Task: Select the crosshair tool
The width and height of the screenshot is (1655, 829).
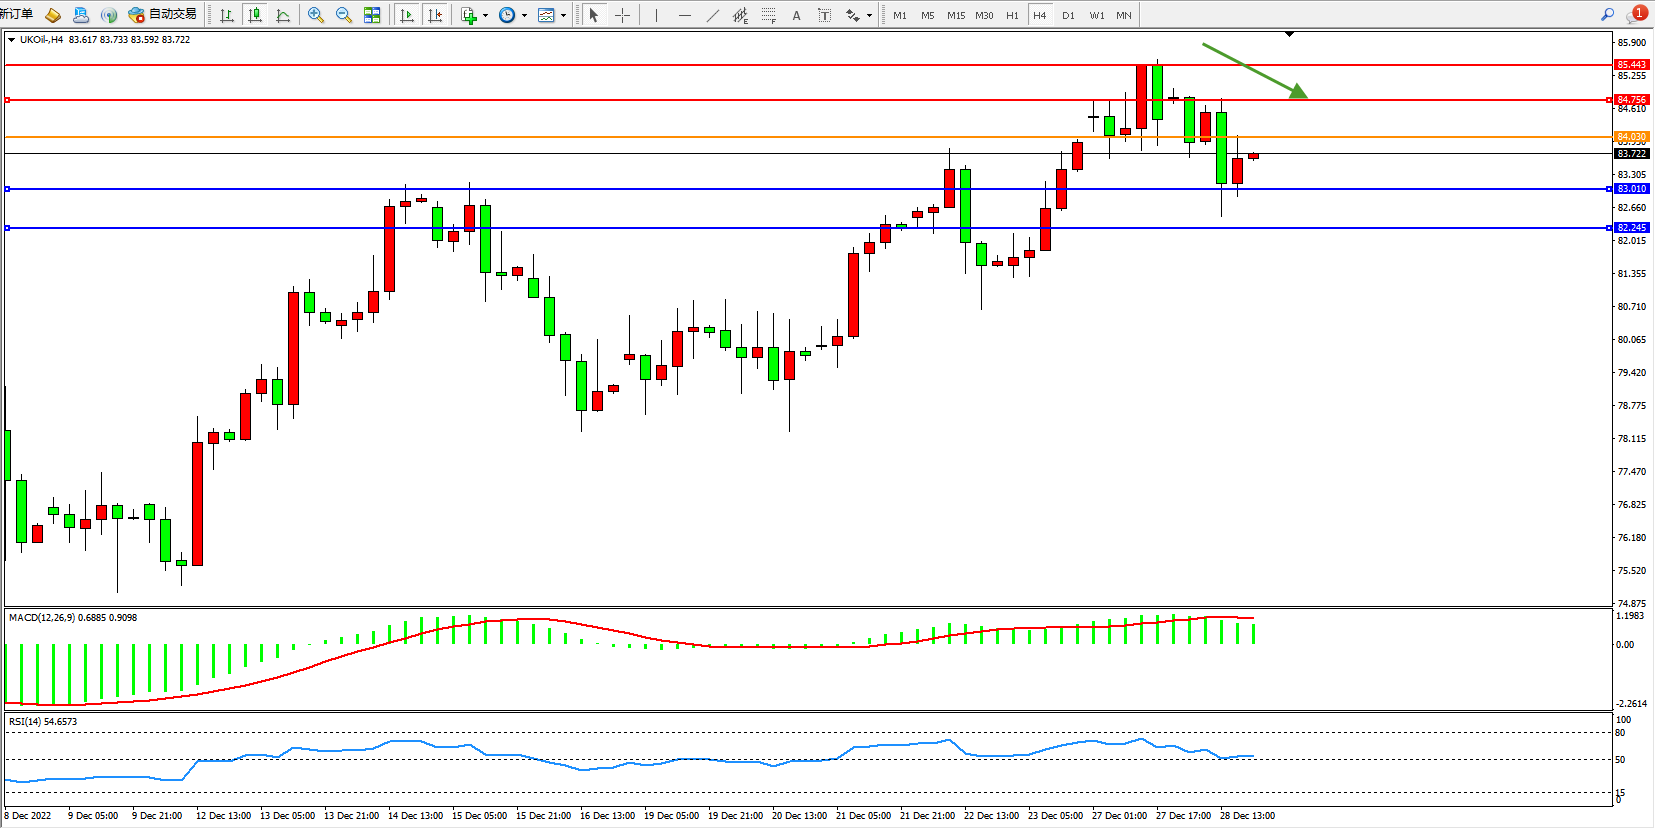Action: click(x=622, y=15)
